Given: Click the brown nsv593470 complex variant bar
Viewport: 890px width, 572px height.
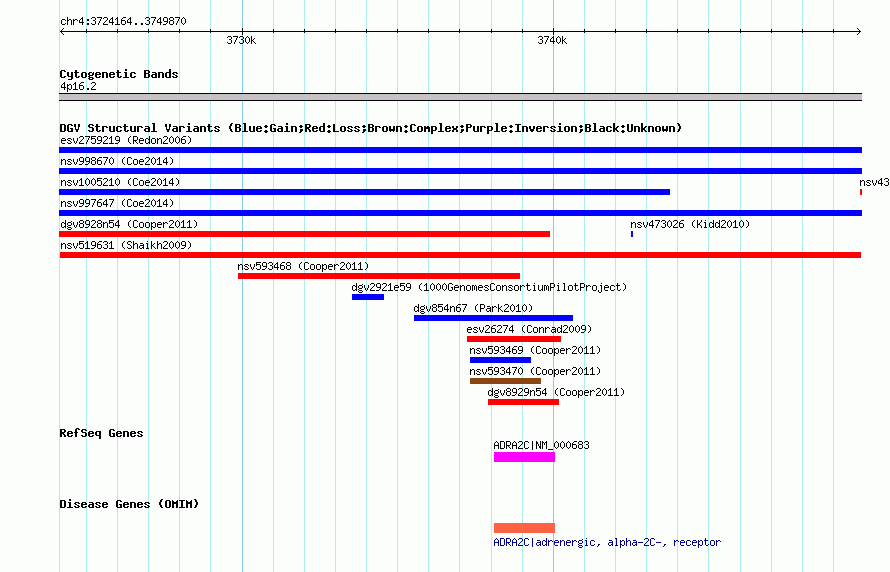Looking at the screenshot, I should coord(505,381).
